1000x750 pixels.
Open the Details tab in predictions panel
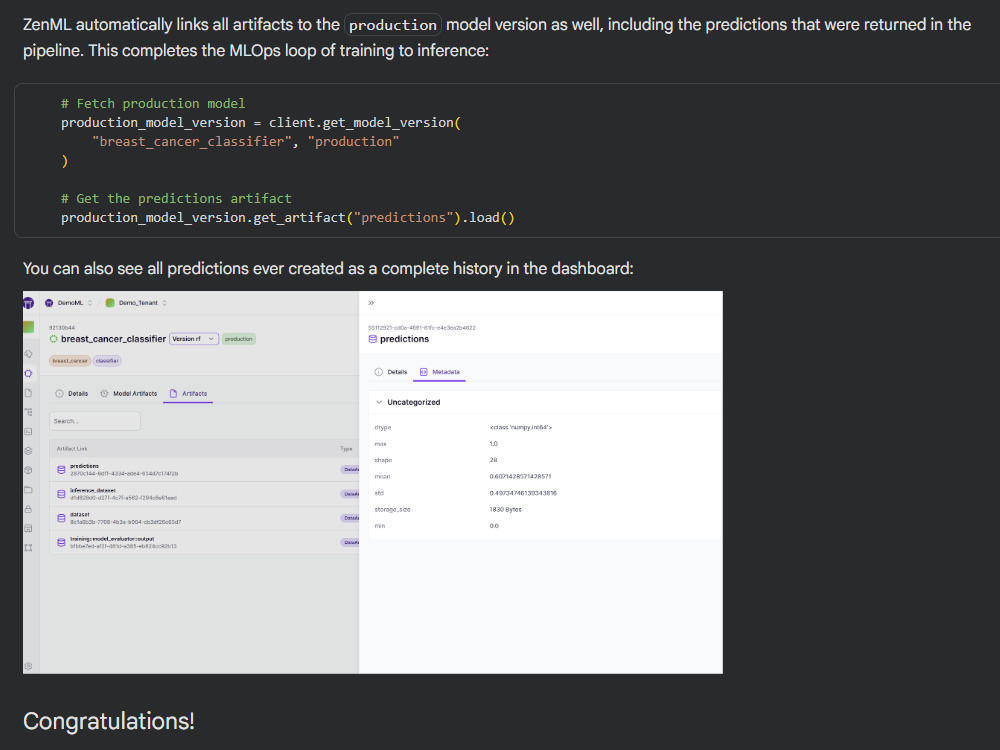tap(391, 372)
